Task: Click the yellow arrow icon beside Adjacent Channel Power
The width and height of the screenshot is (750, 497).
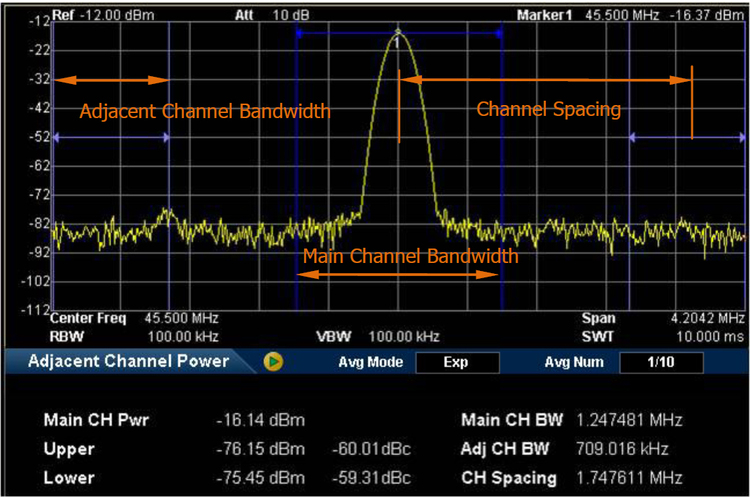Action: tap(272, 361)
